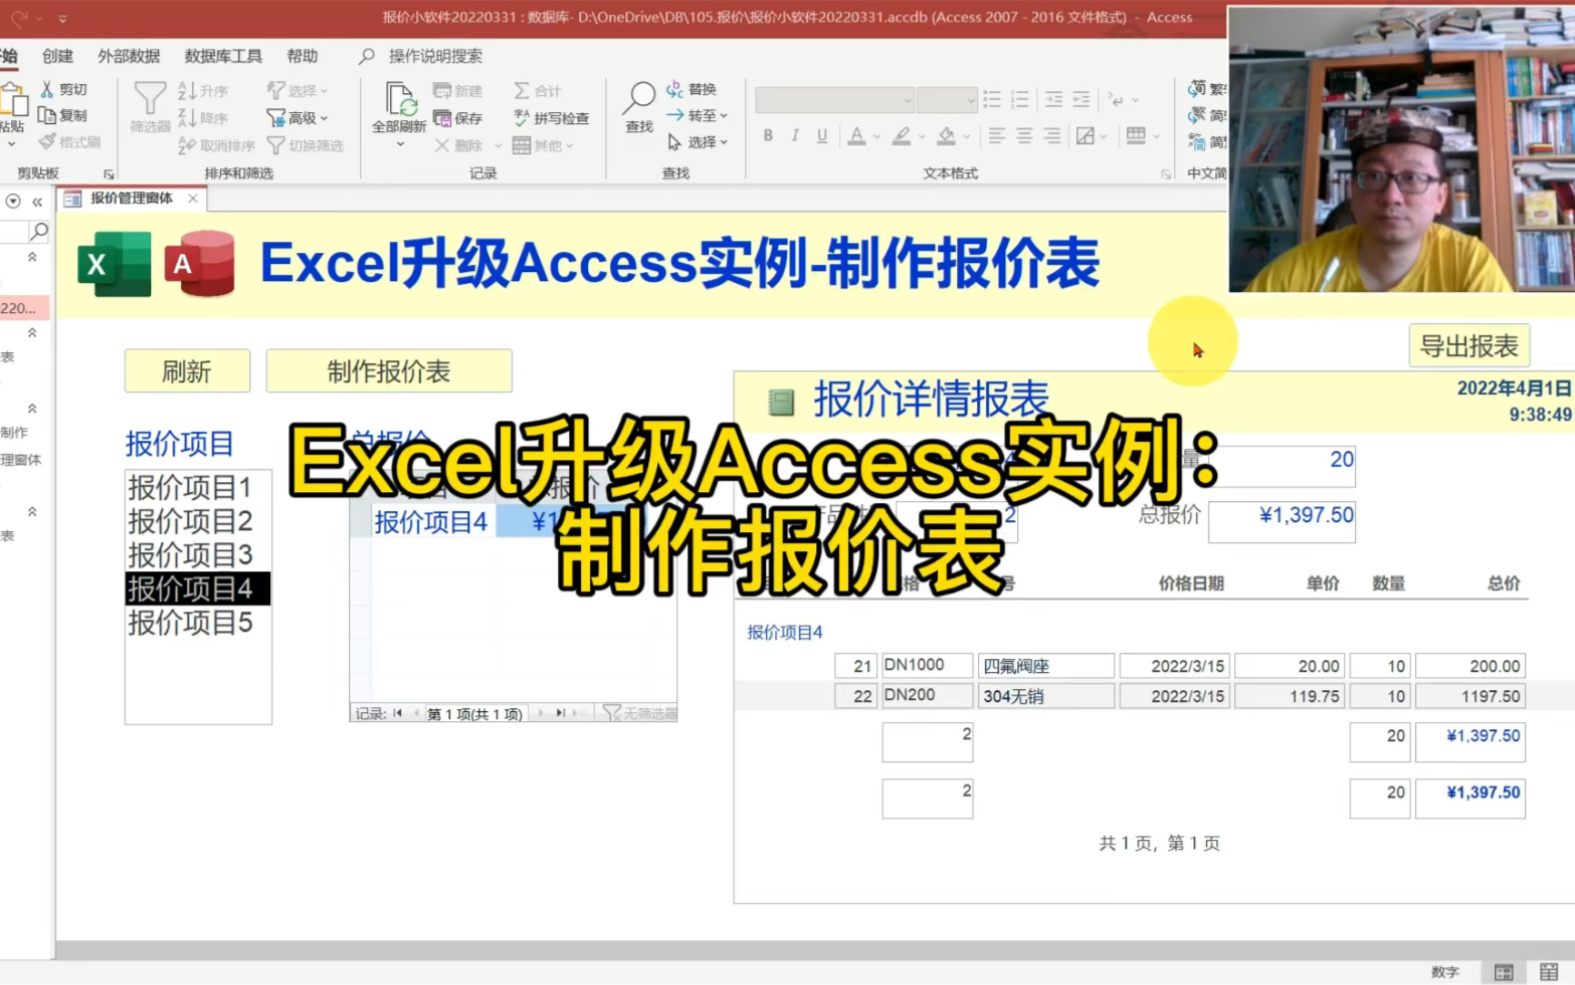Click the 刷新 button

[187, 372]
